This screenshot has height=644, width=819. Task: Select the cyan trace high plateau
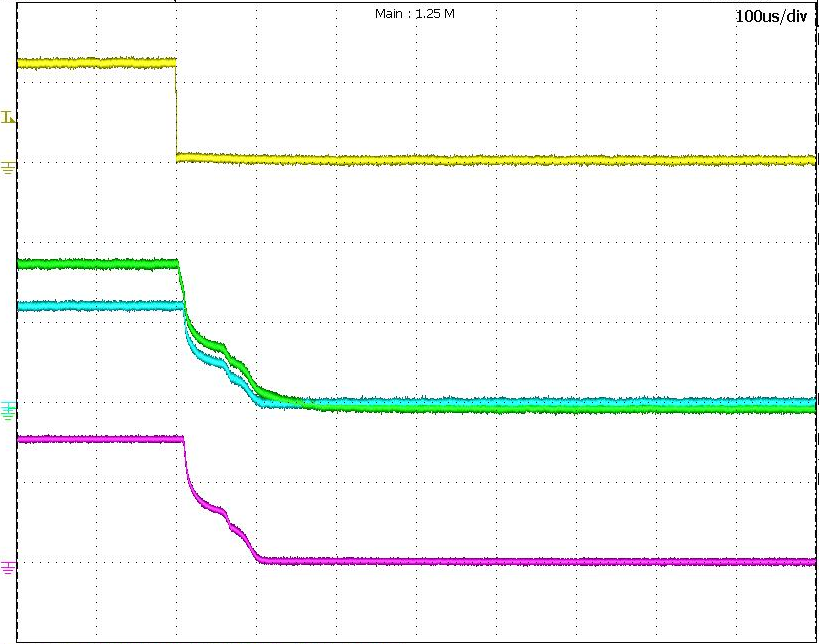tap(96, 306)
